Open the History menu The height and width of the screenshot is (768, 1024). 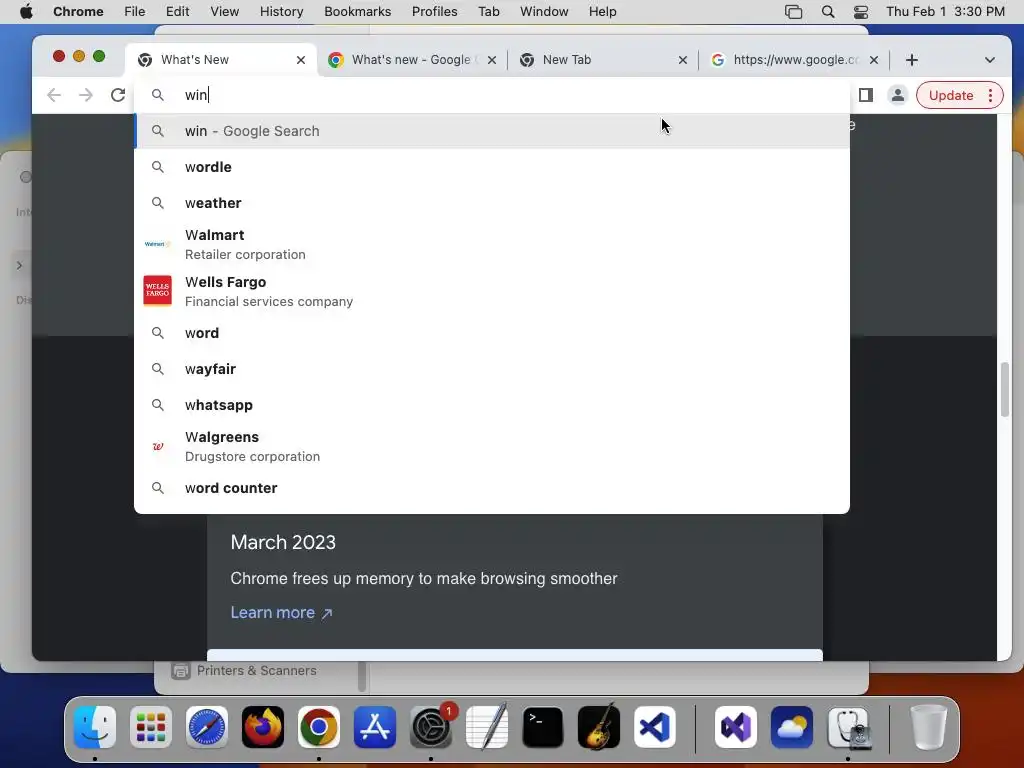pos(281,12)
